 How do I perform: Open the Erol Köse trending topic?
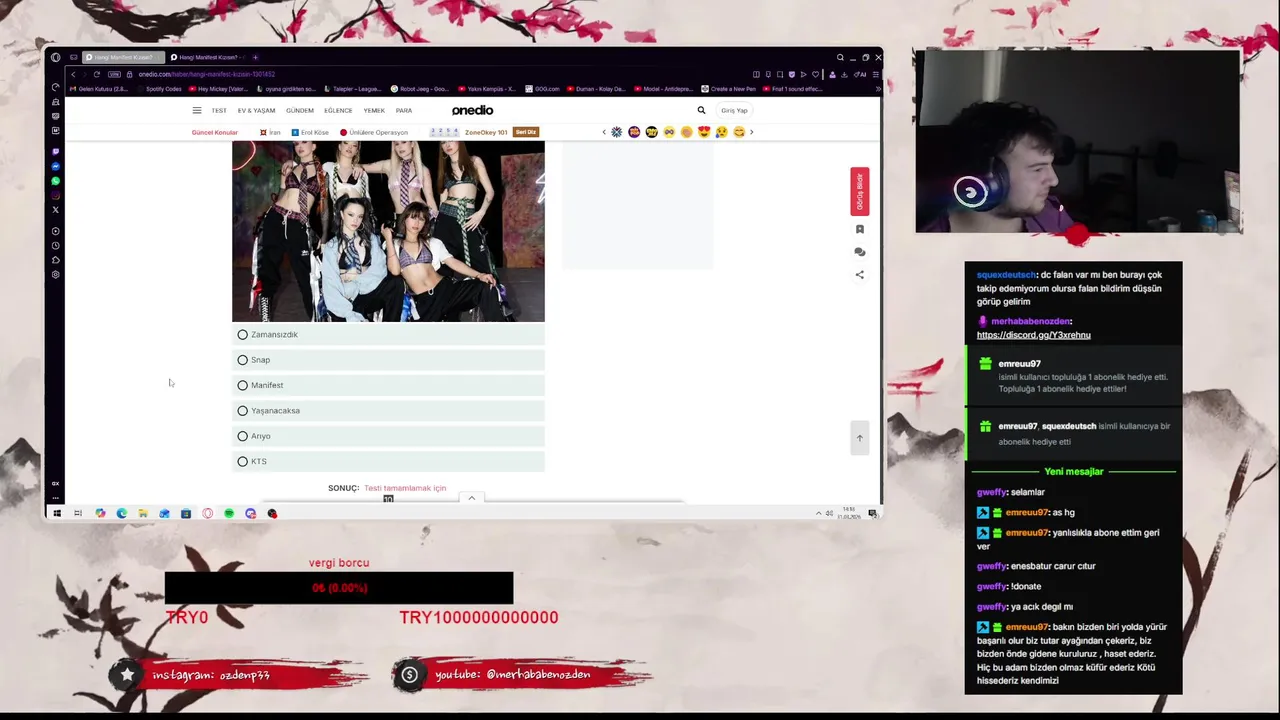click(x=310, y=132)
